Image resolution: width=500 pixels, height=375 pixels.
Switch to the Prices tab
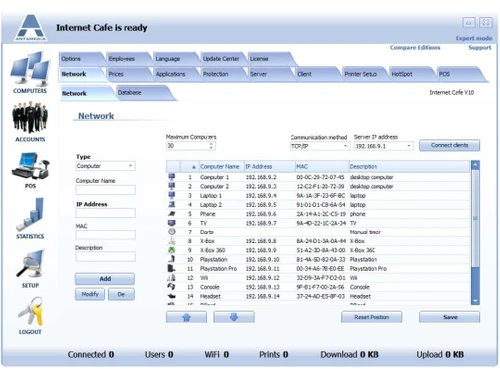point(127,74)
